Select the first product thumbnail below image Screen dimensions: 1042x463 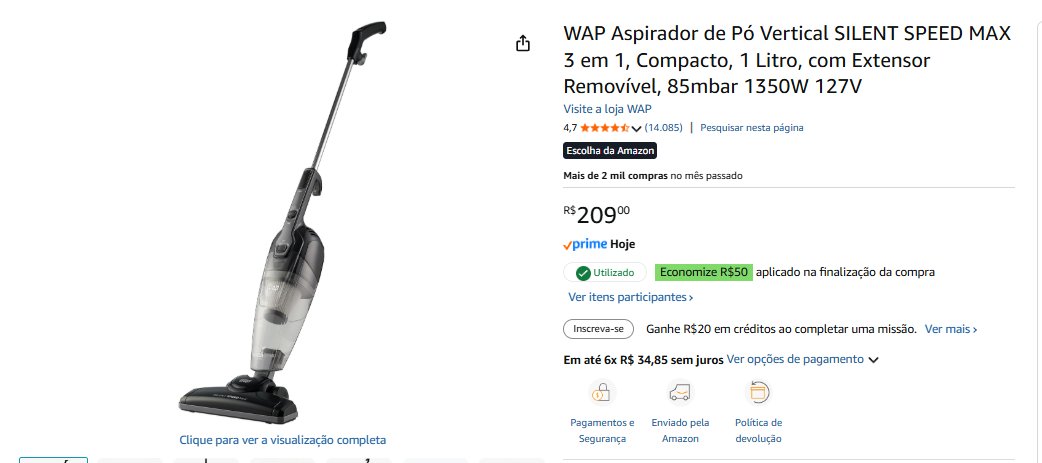click(x=53, y=460)
